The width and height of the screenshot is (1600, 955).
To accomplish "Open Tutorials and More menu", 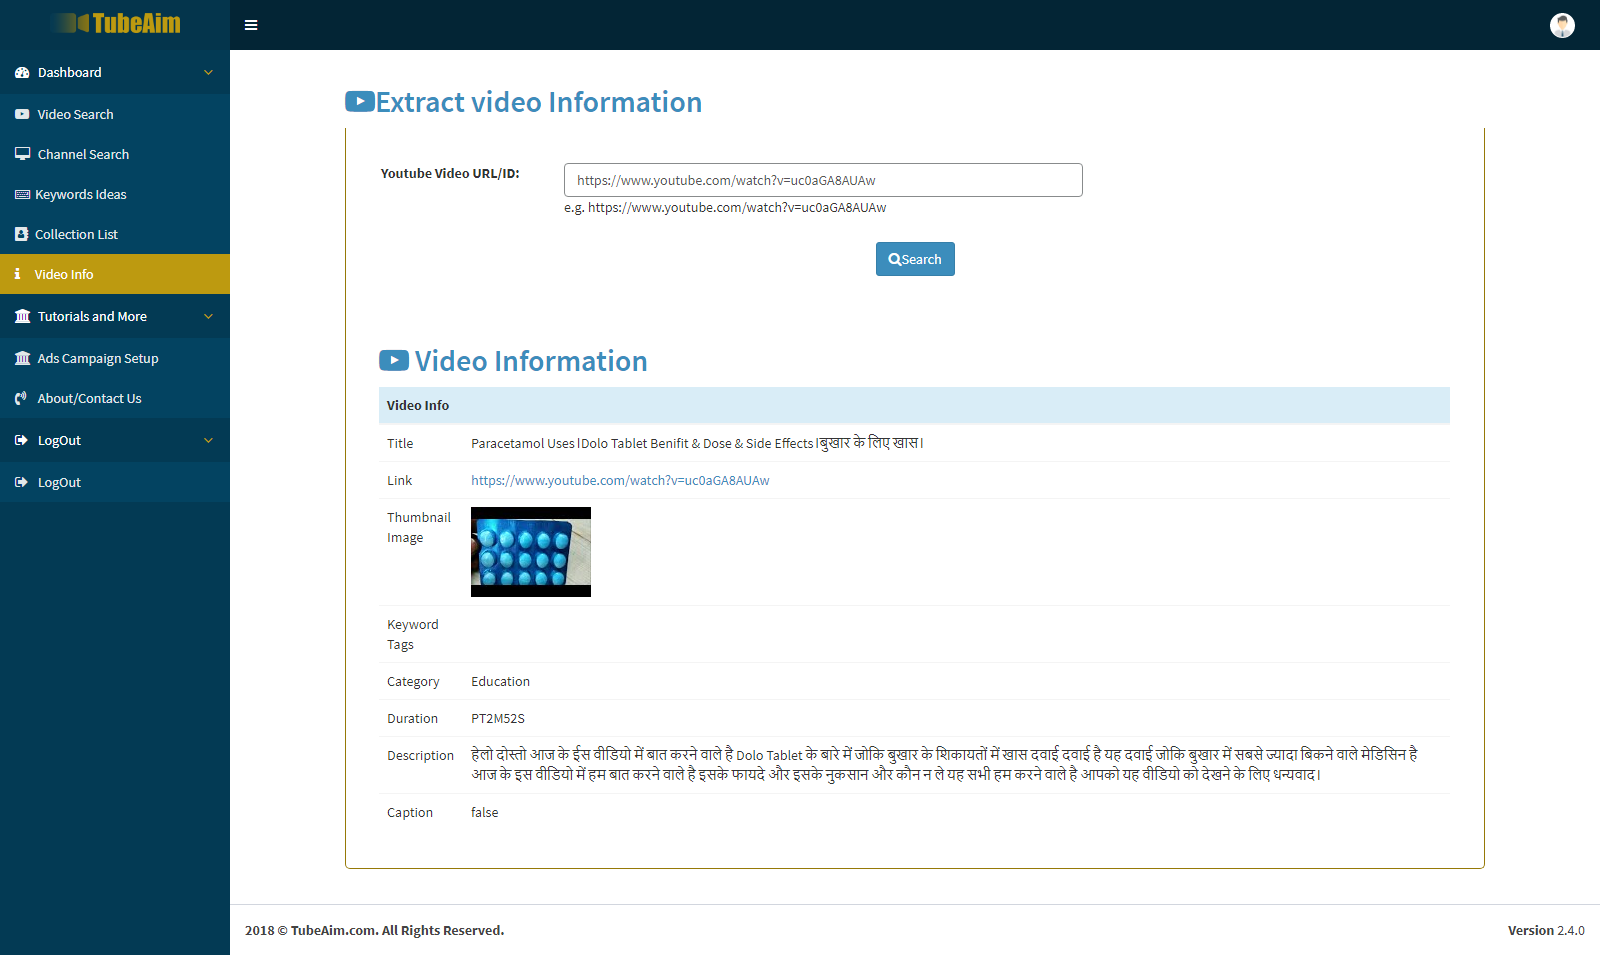I will click(115, 316).
